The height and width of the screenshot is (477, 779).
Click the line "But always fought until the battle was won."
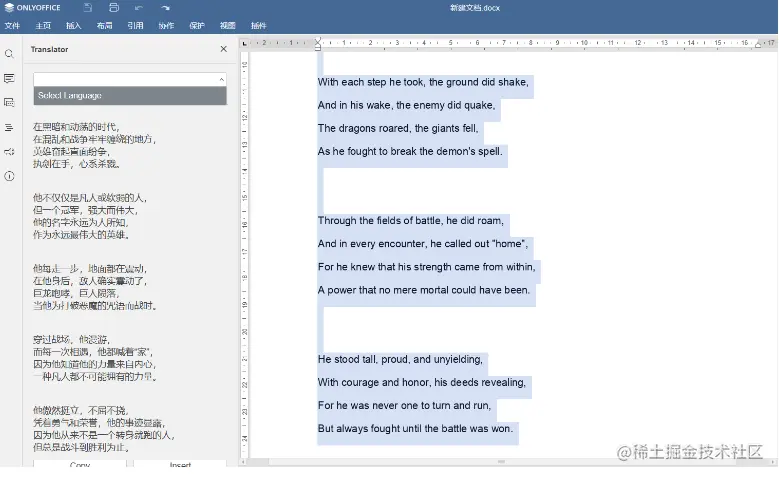pos(415,429)
